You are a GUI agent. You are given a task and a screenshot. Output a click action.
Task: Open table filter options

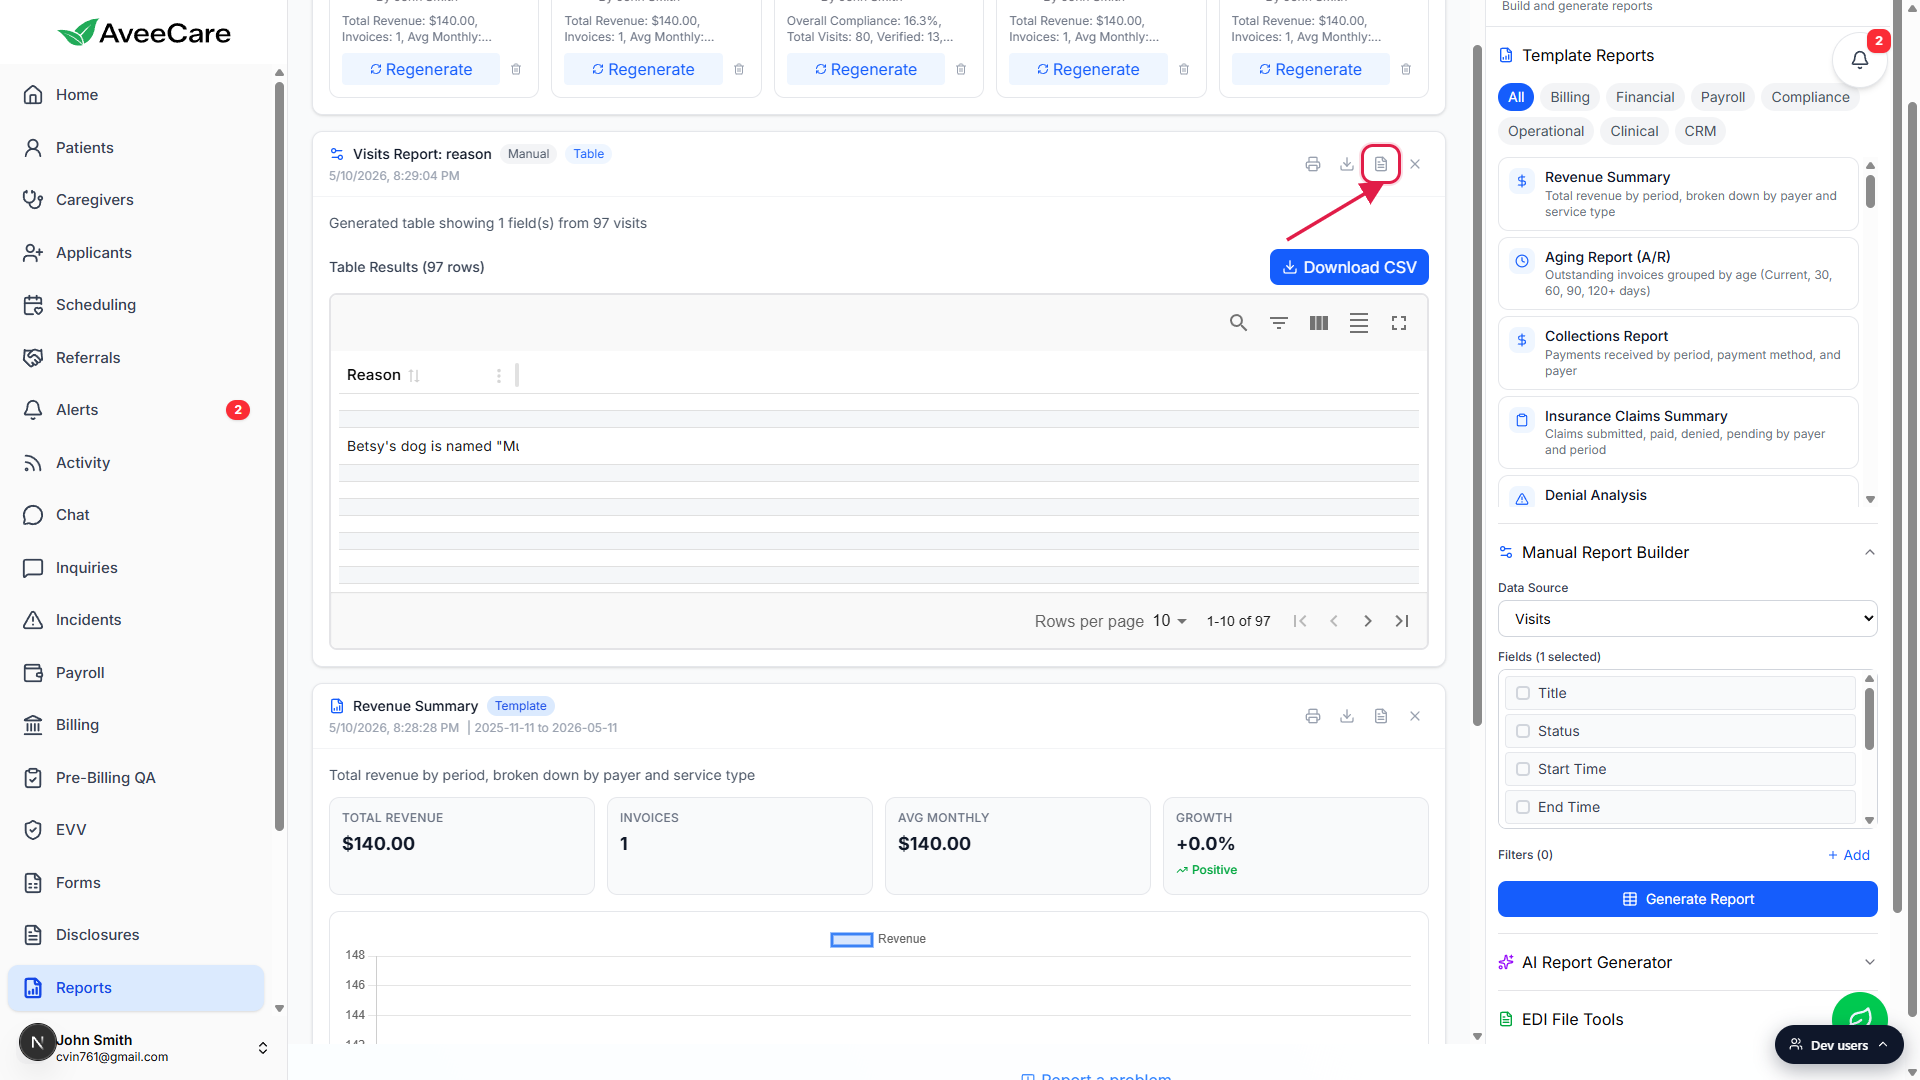(1279, 323)
